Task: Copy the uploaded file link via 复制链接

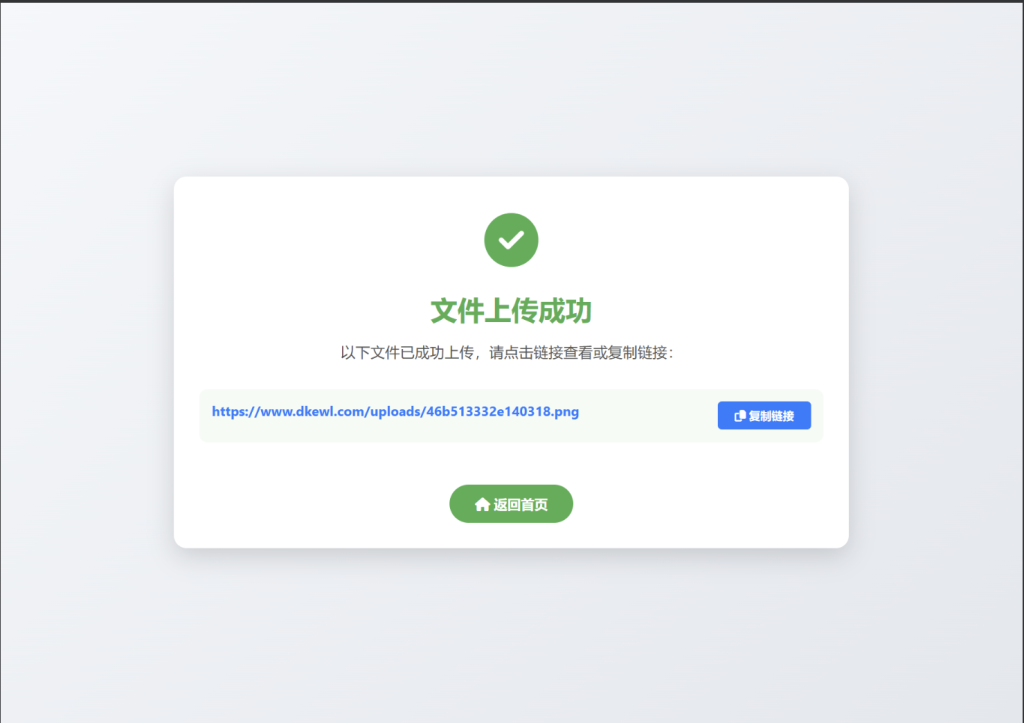Action: (764, 415)
